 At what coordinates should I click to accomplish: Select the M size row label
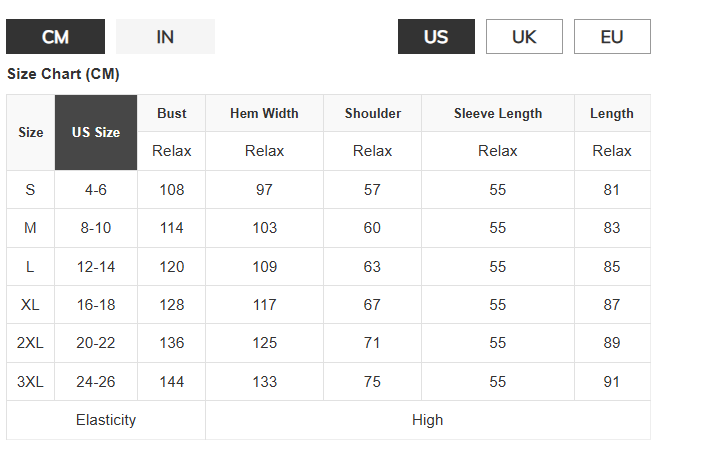pyautogui.click(x=31, y=228)
